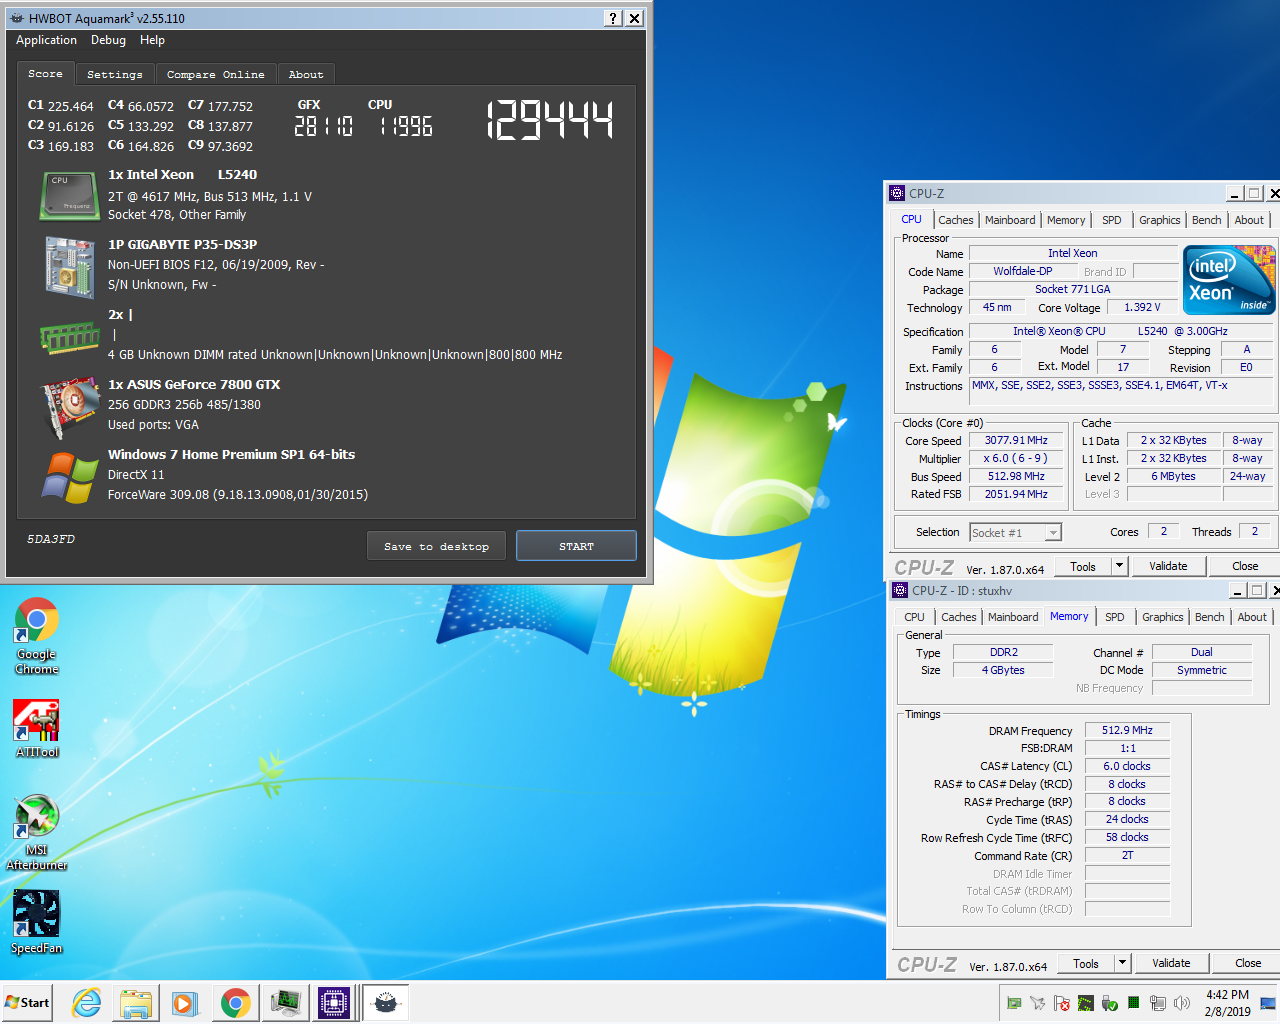Switch to CPU-Z from the taskbar
This screenshot has width=1280, height=1024.
(x=334, y=1003)
